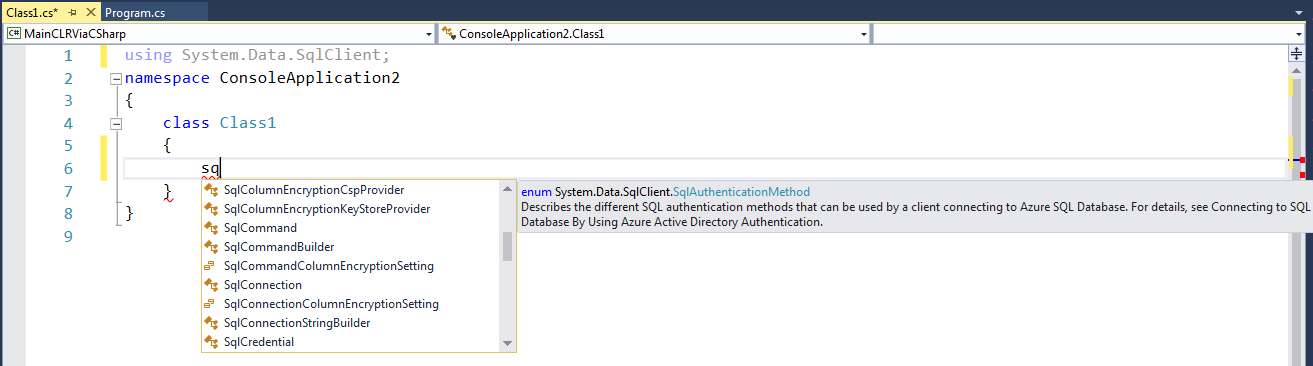This screenshot has width=1313, height=366.
Task: Click the class icon beside SqlColumnEncryptionKeyStoreProvider
Action: [x=211, y=209]
